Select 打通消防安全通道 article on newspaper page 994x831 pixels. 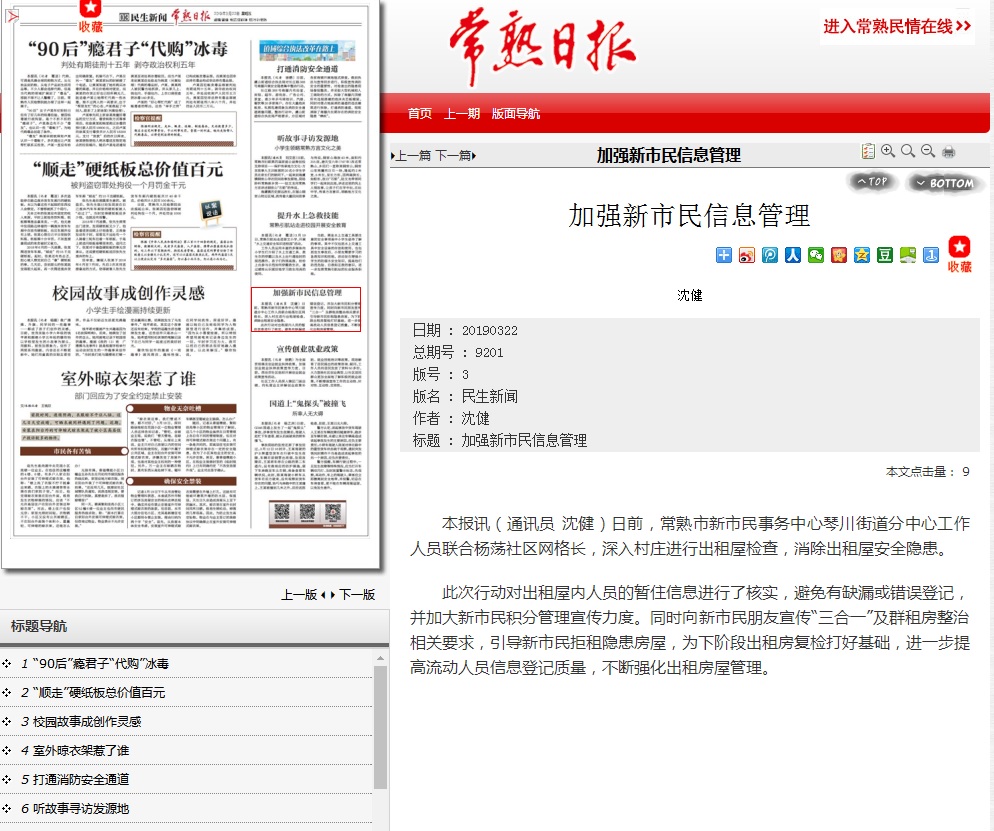pos(307,91)
